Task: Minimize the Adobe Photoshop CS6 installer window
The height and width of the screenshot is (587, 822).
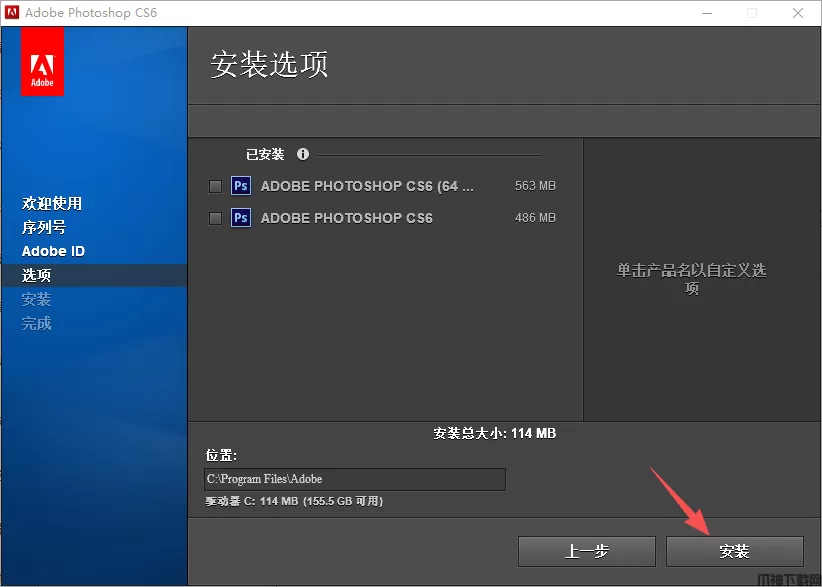Action: (x=706, y=13)
